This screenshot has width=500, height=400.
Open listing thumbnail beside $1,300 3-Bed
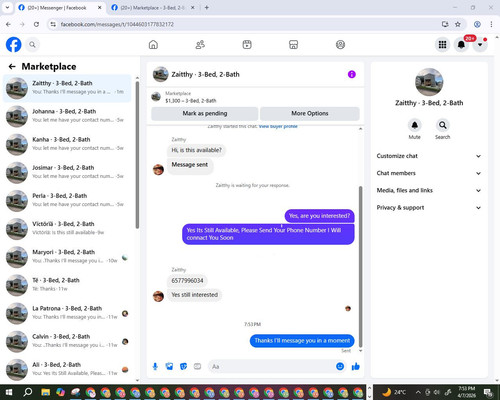pyautogui.click(x=156, y=97)
